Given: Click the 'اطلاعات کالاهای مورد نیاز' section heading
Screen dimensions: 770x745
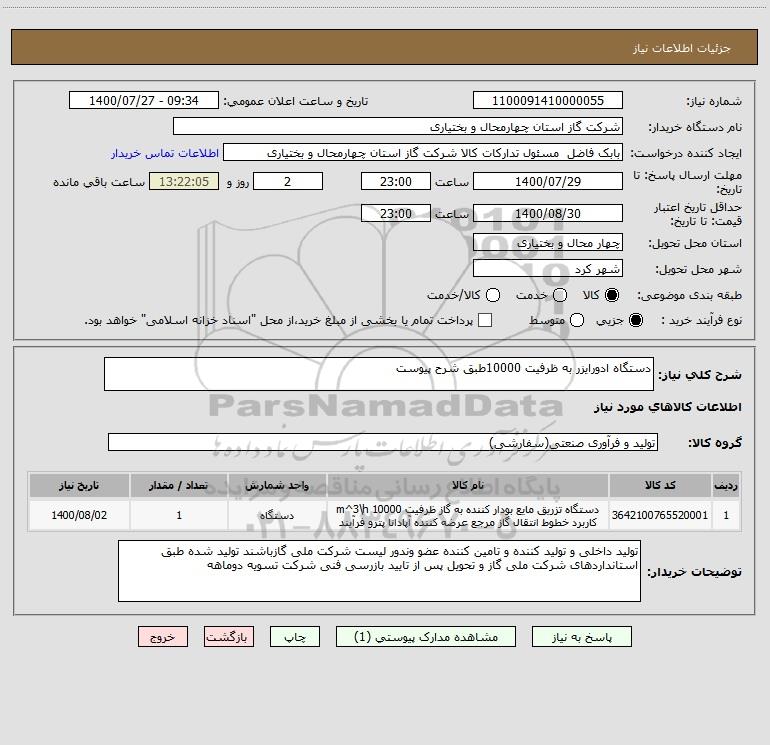Looking at the screenshot, I should tap(667, 407).
